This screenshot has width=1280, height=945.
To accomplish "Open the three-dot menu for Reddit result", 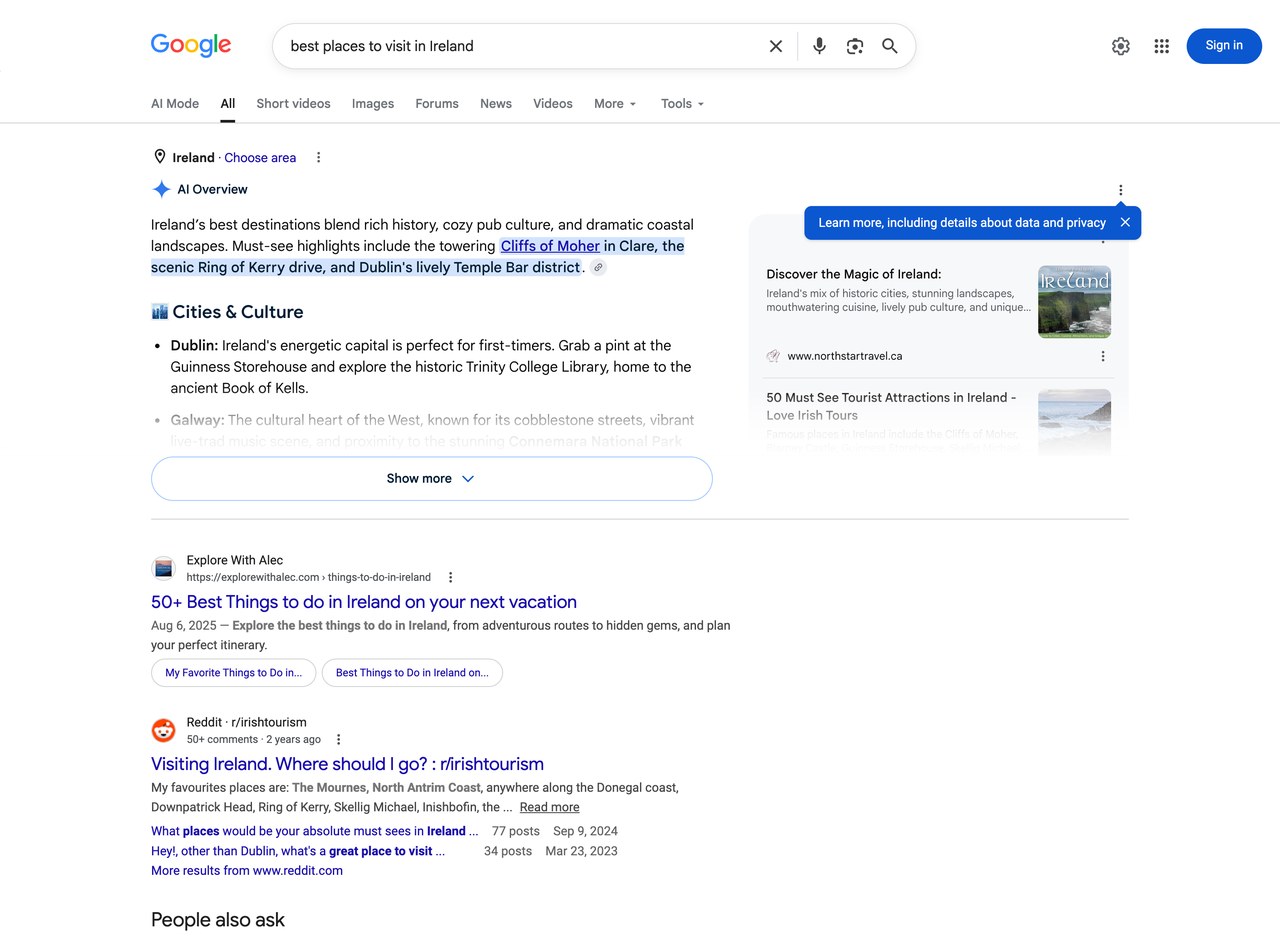I will [x=338, y=740].
